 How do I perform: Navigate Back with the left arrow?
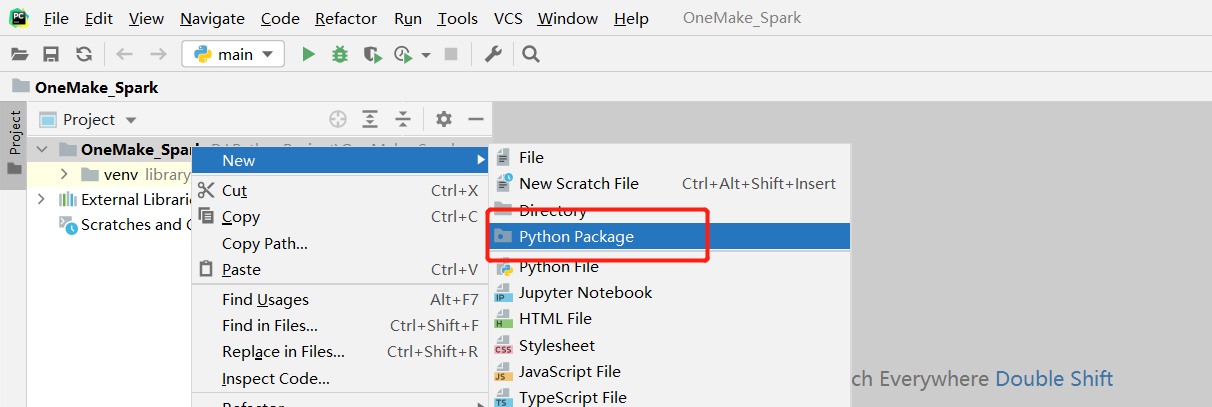tap(125, 54)
